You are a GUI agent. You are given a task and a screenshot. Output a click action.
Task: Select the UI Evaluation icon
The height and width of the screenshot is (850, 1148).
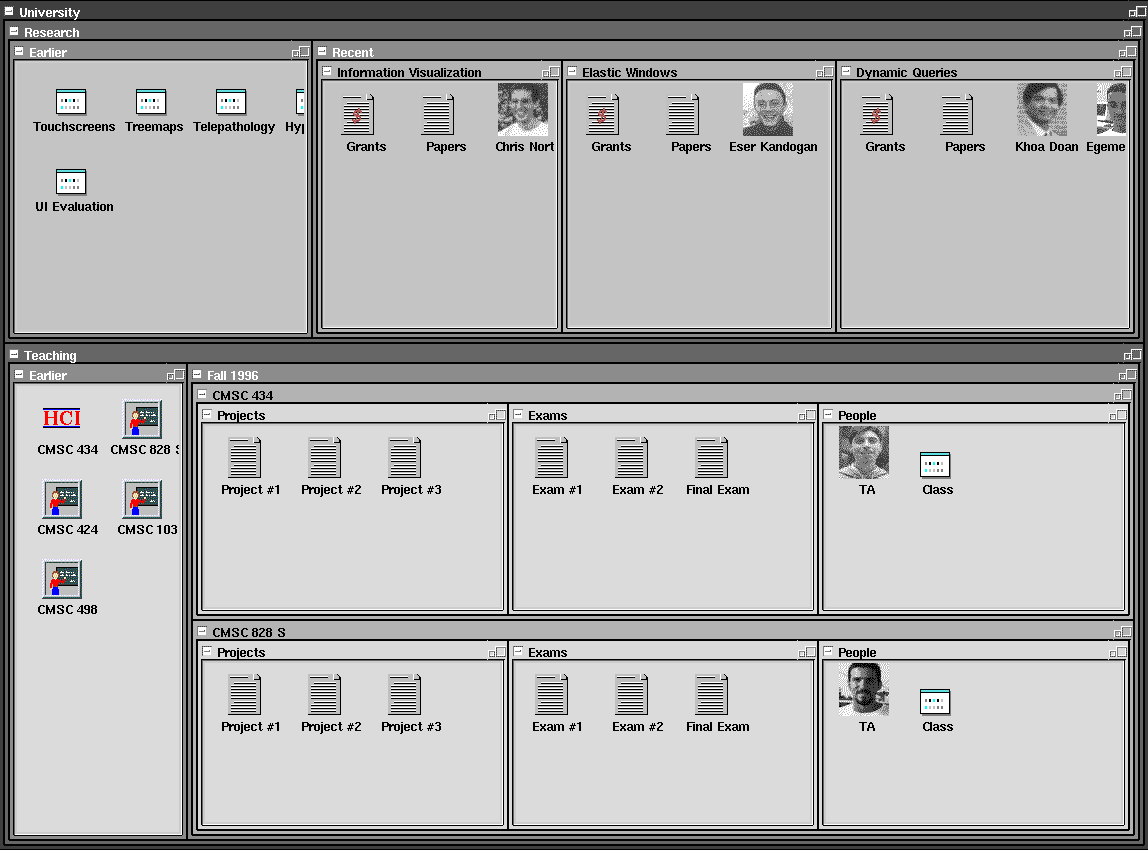[x=71, y=182]
